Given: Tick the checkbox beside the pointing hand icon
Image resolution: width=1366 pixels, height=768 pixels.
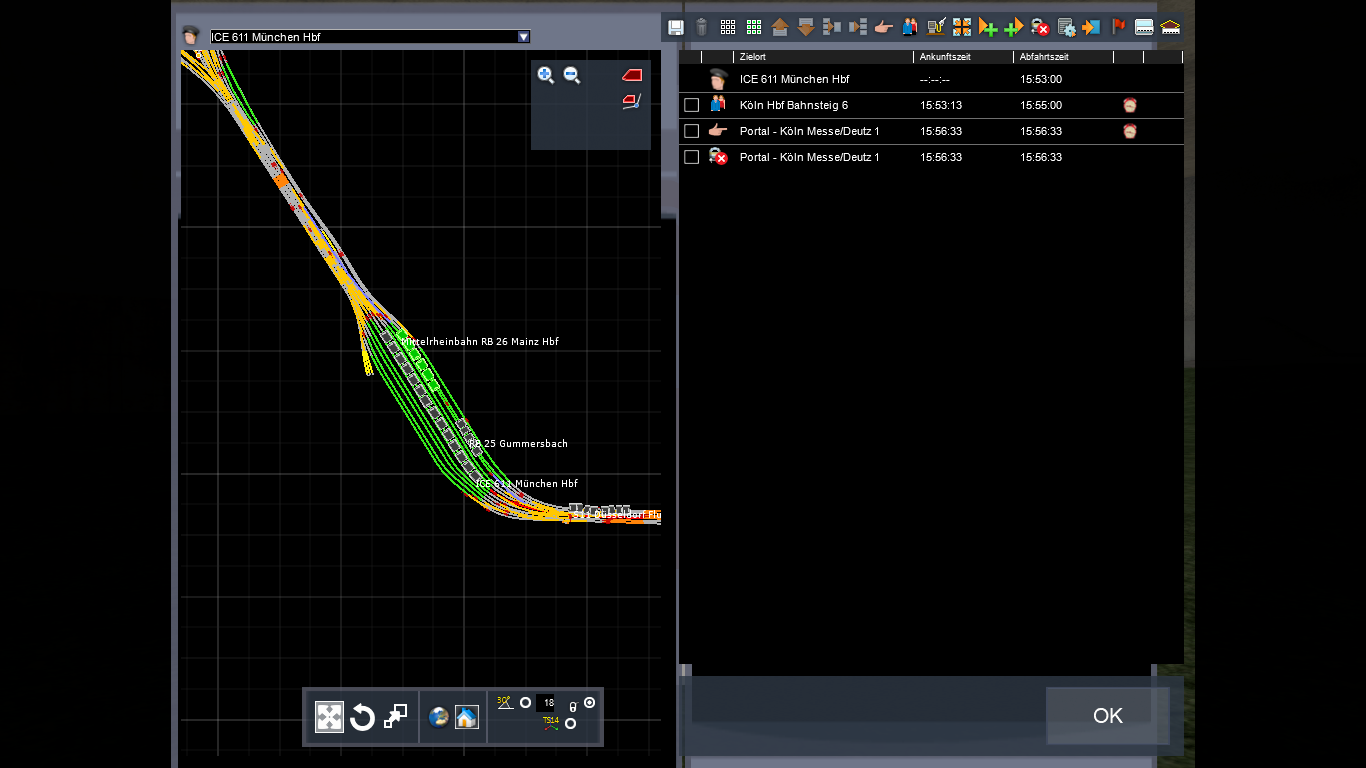Looking at the screenshot, I should click(x=691, y=131).
